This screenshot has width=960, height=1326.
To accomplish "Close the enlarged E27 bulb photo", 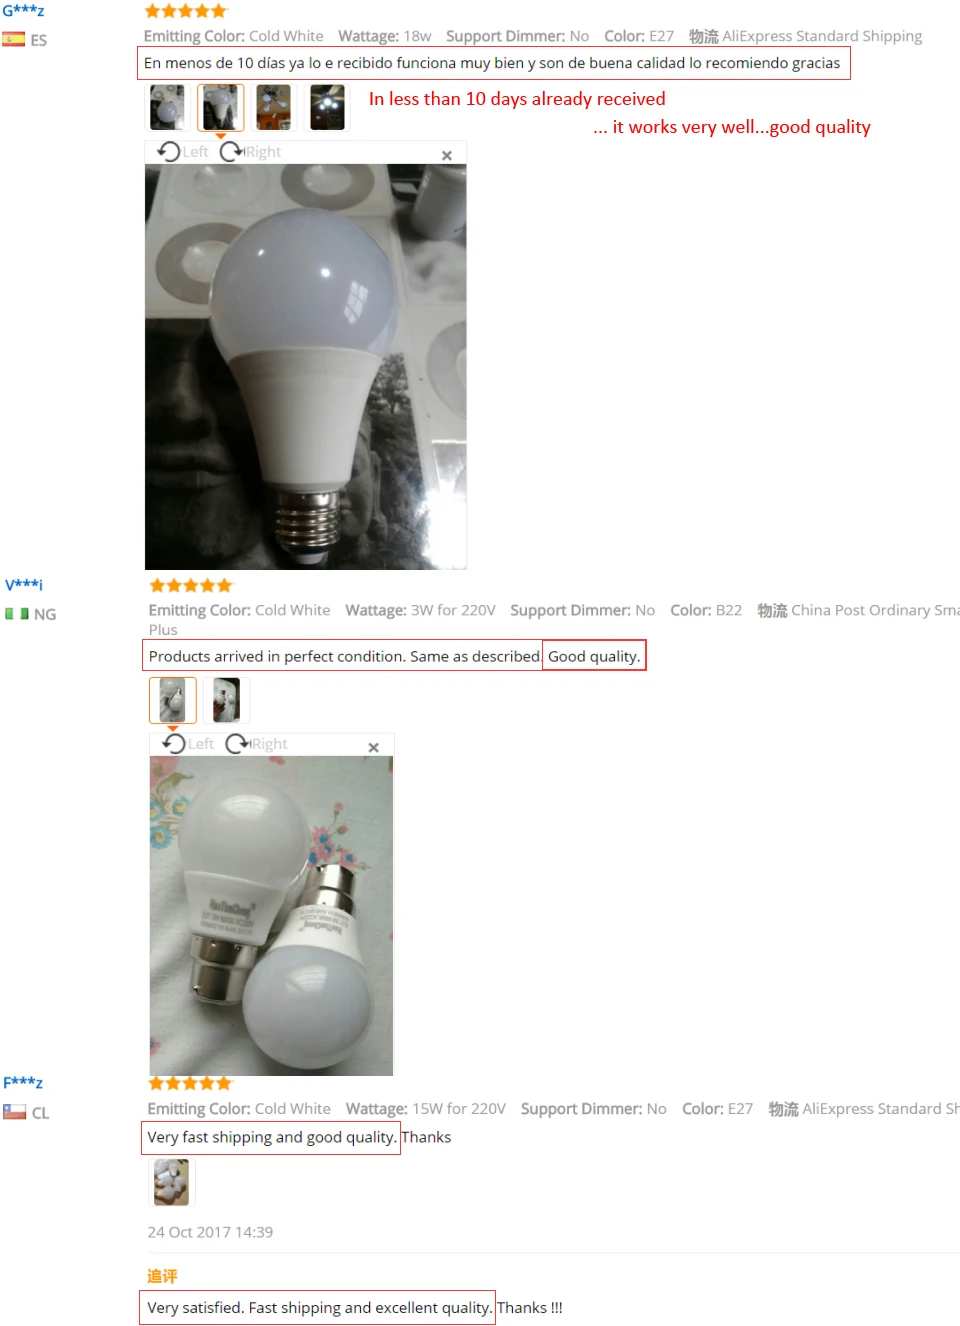I will 447,155.
